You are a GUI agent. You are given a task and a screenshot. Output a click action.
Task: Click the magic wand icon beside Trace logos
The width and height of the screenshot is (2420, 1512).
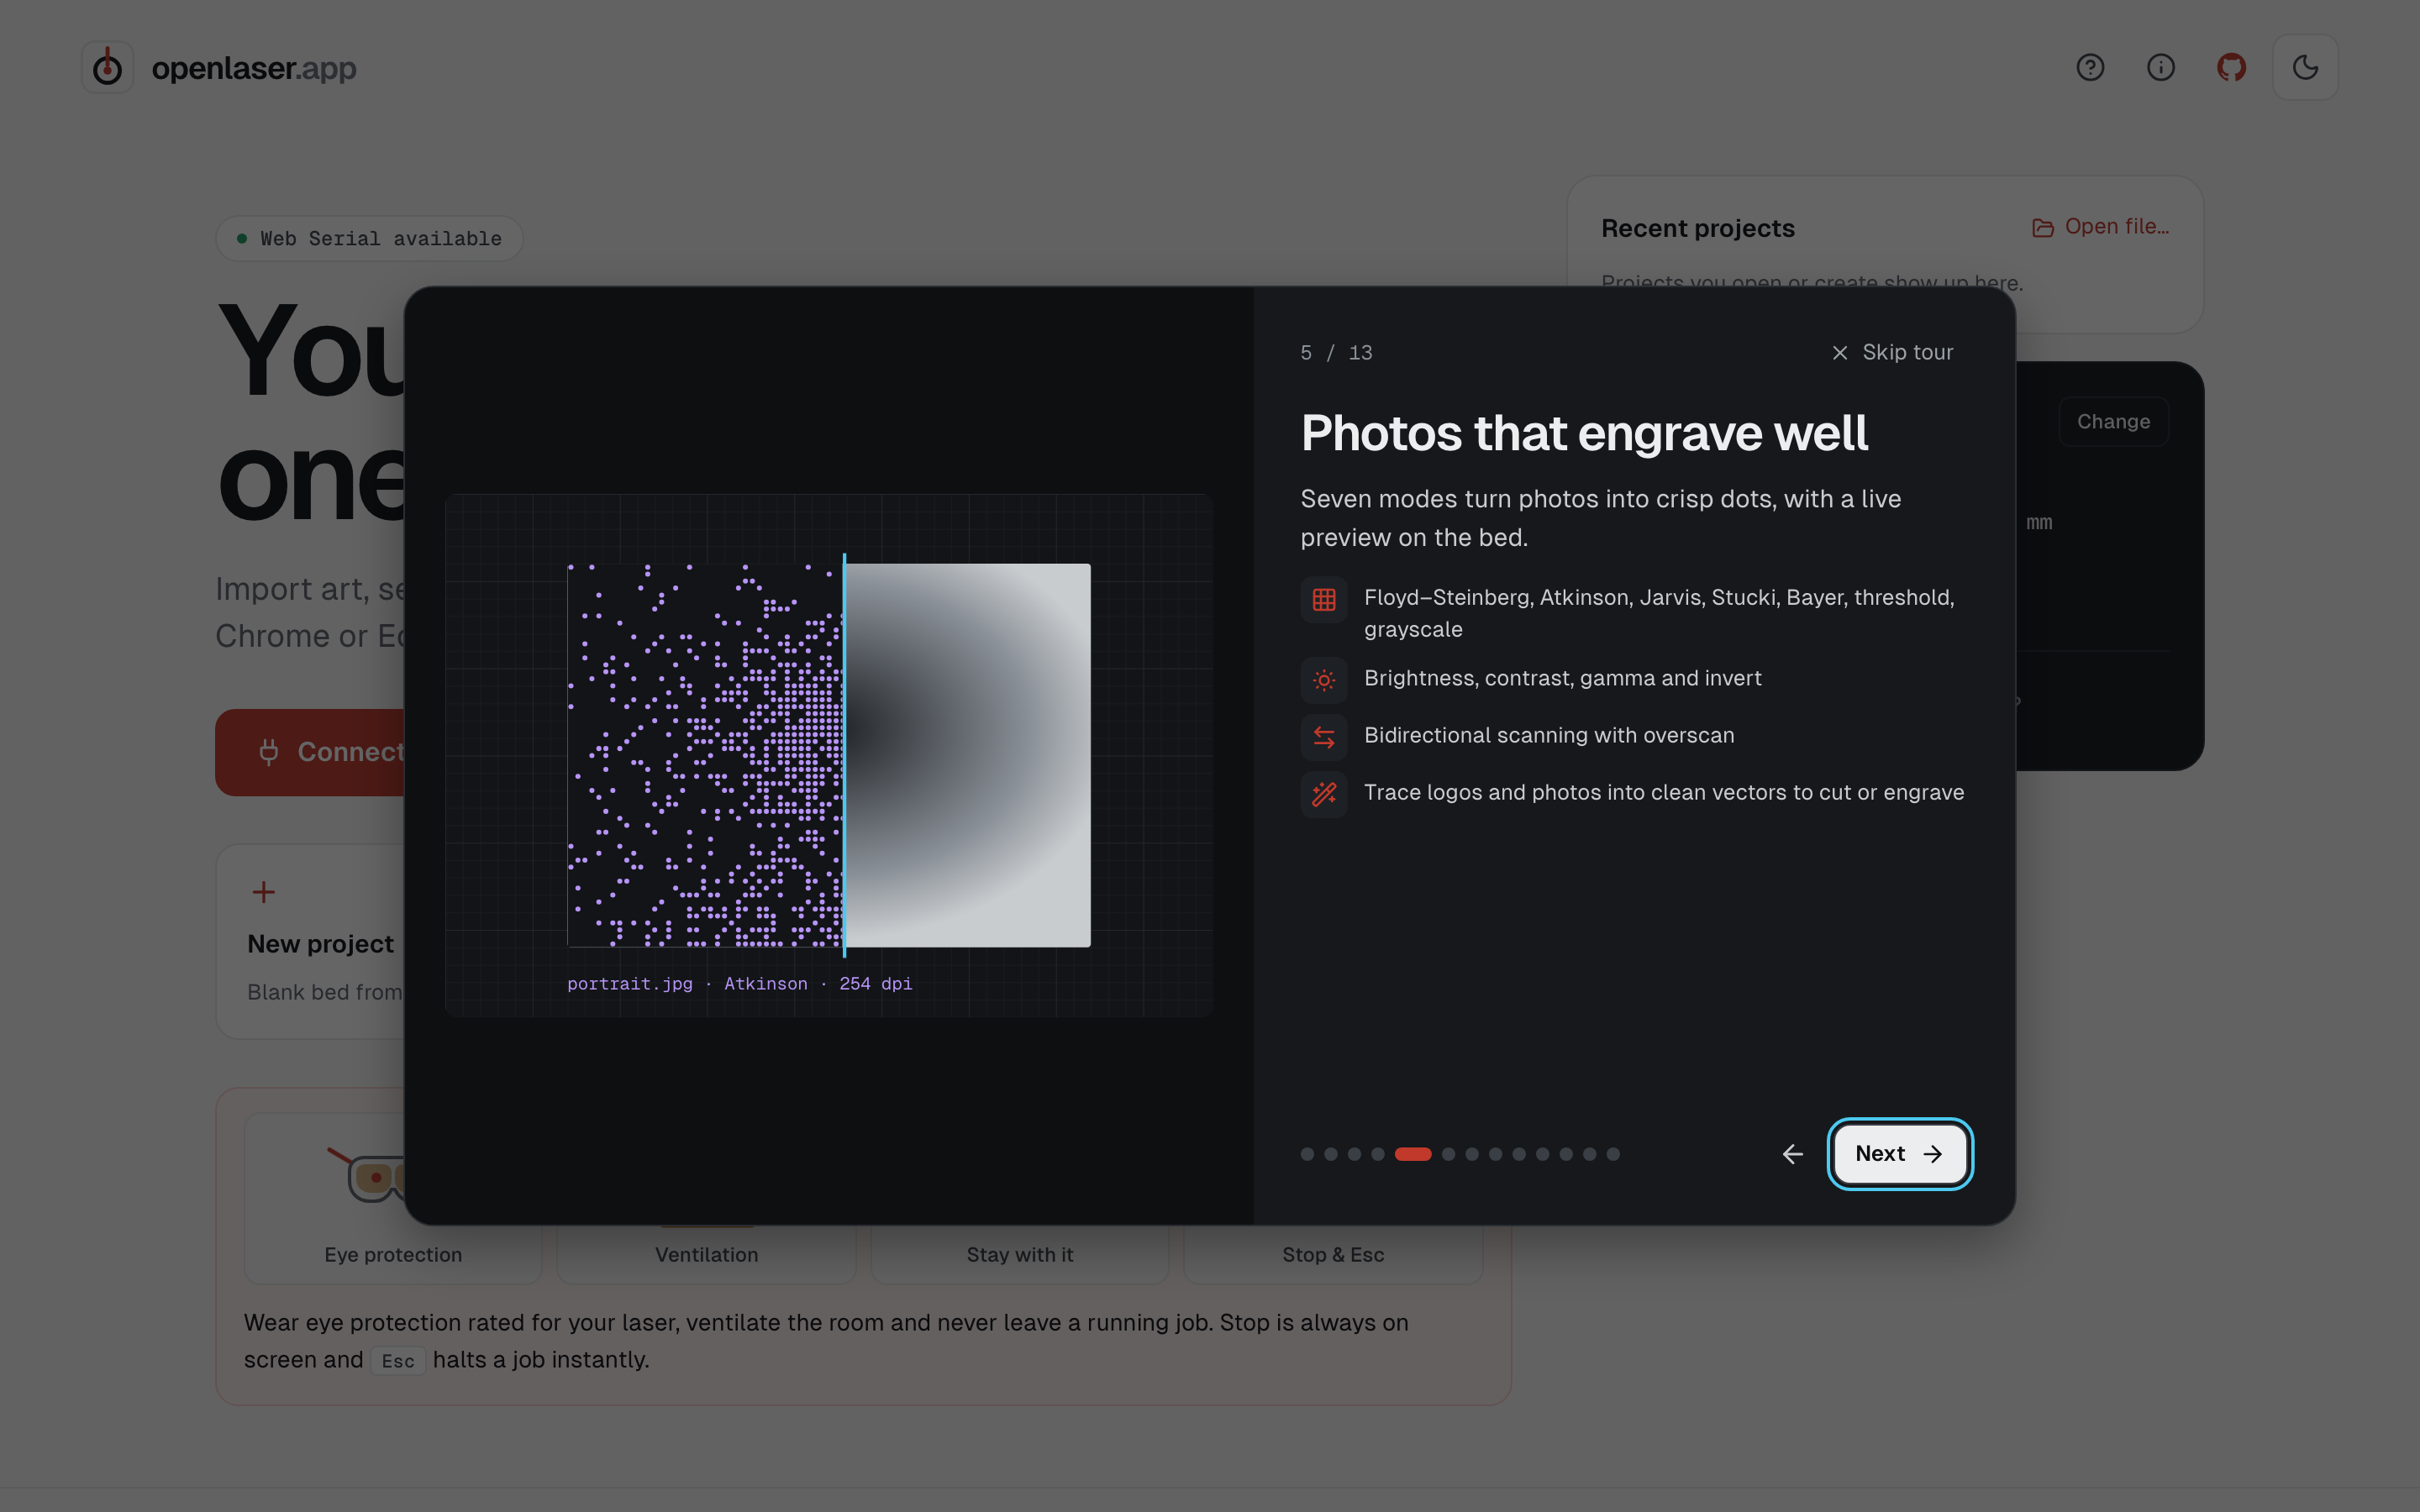(x=1324, y=794)
